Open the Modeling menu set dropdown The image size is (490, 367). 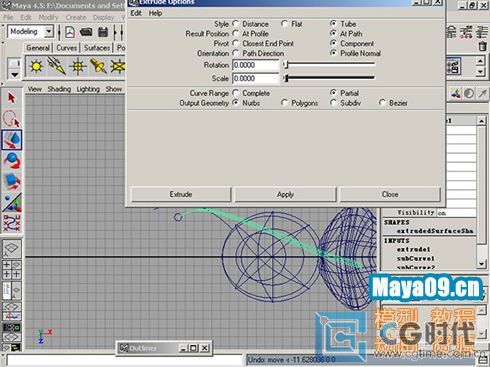(x=49, y=31)
